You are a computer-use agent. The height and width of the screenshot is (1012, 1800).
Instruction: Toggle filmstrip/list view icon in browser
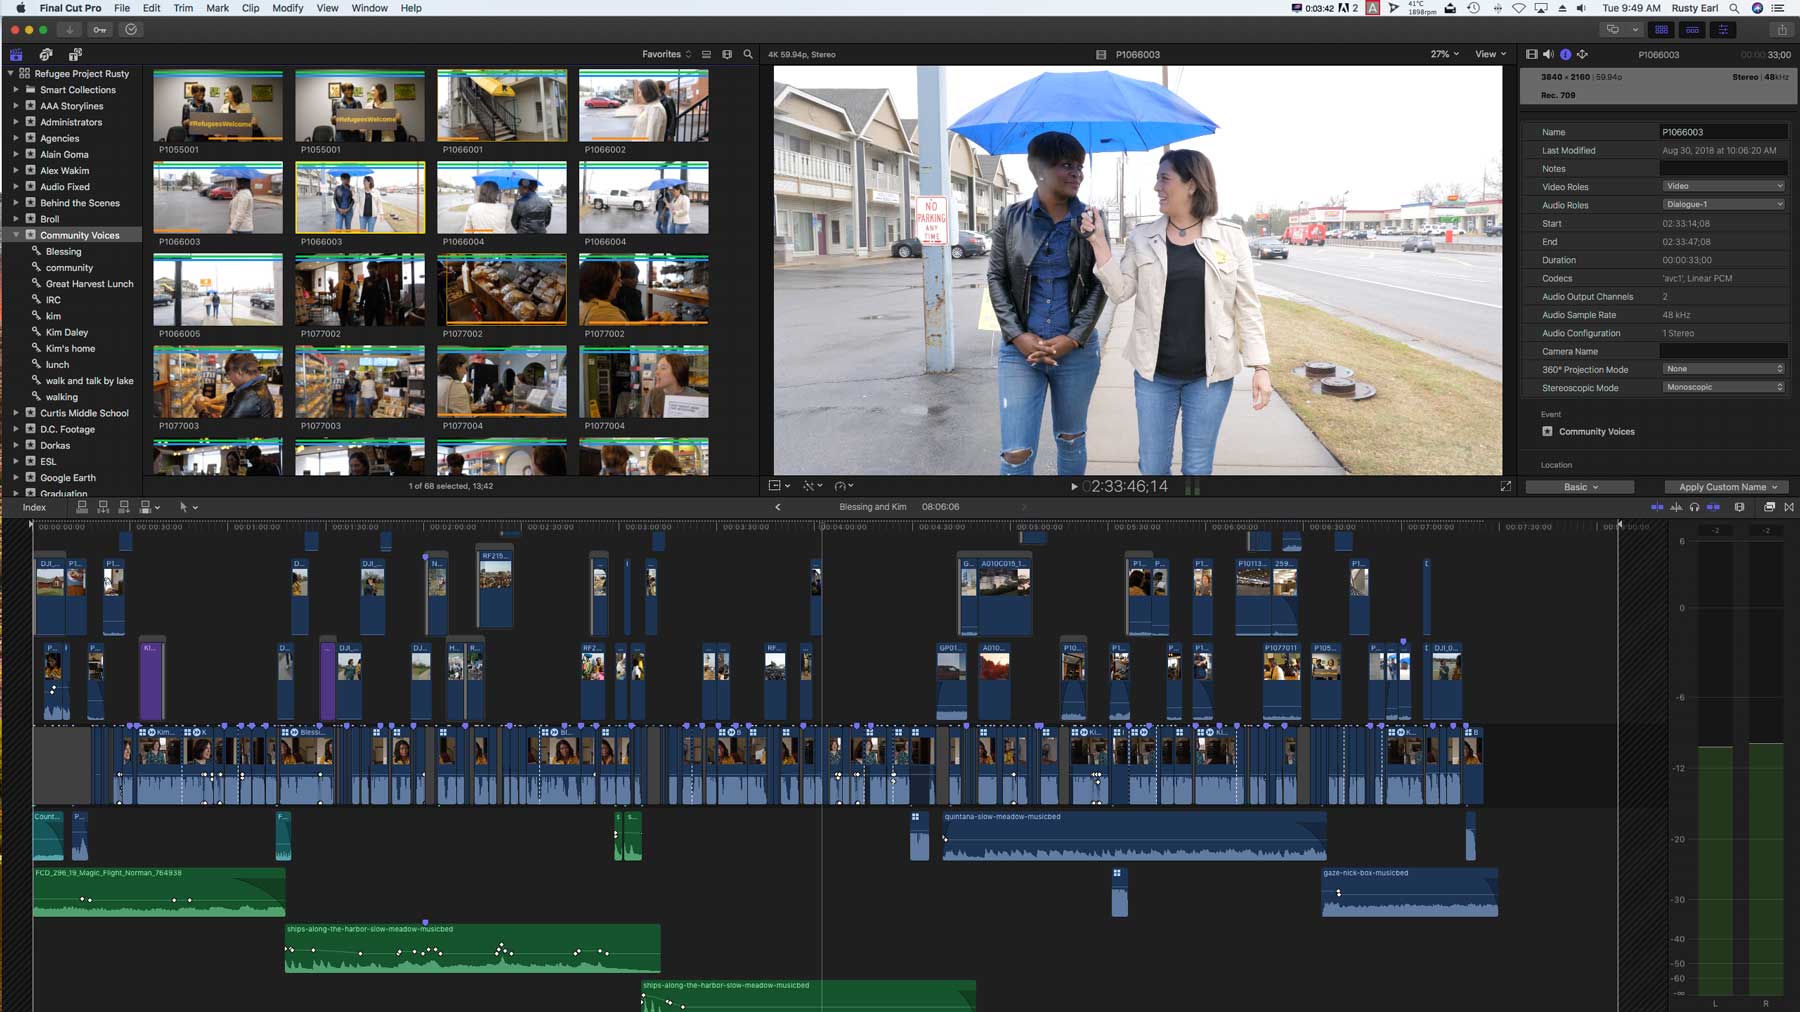tap(706, 55)
